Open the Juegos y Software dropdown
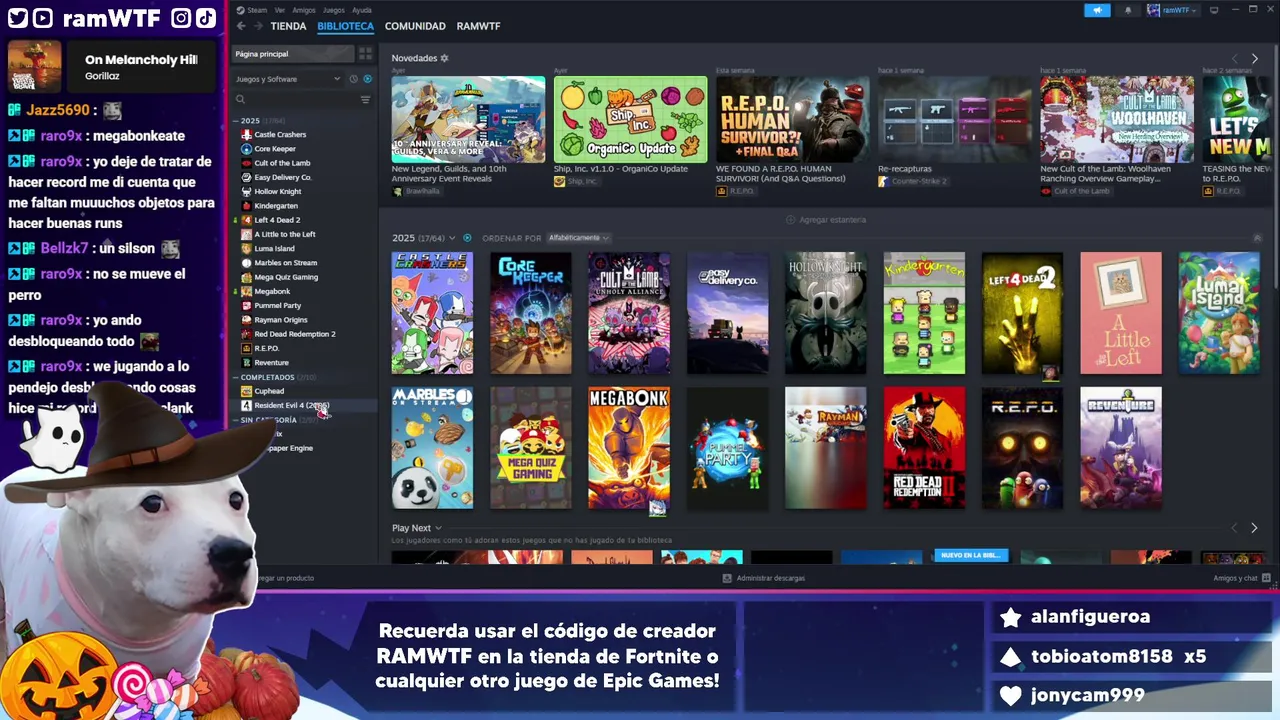Screen dimensions: 1280x720 click(x=288, y=79)
